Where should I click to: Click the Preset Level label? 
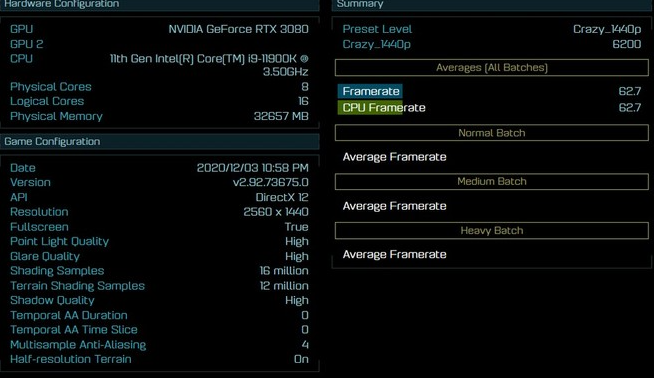pyautogui.click(x=377, y=29)
